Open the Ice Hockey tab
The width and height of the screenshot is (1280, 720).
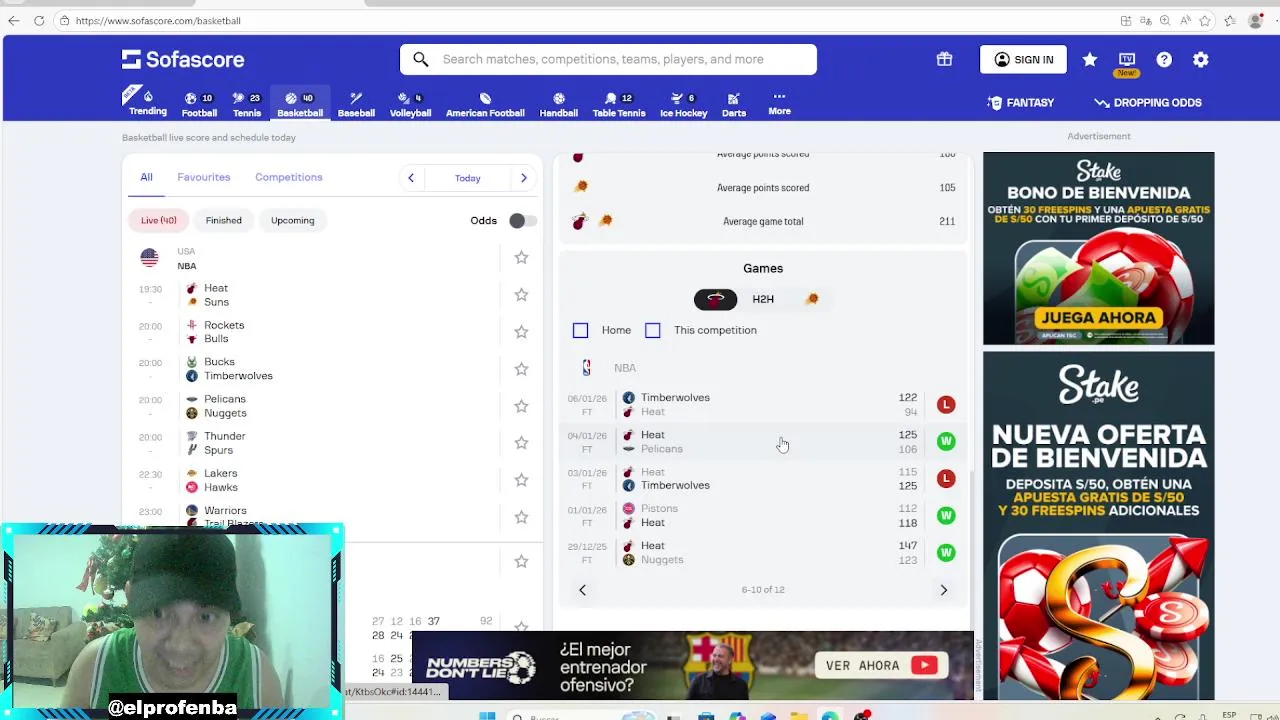click(683, 105)
